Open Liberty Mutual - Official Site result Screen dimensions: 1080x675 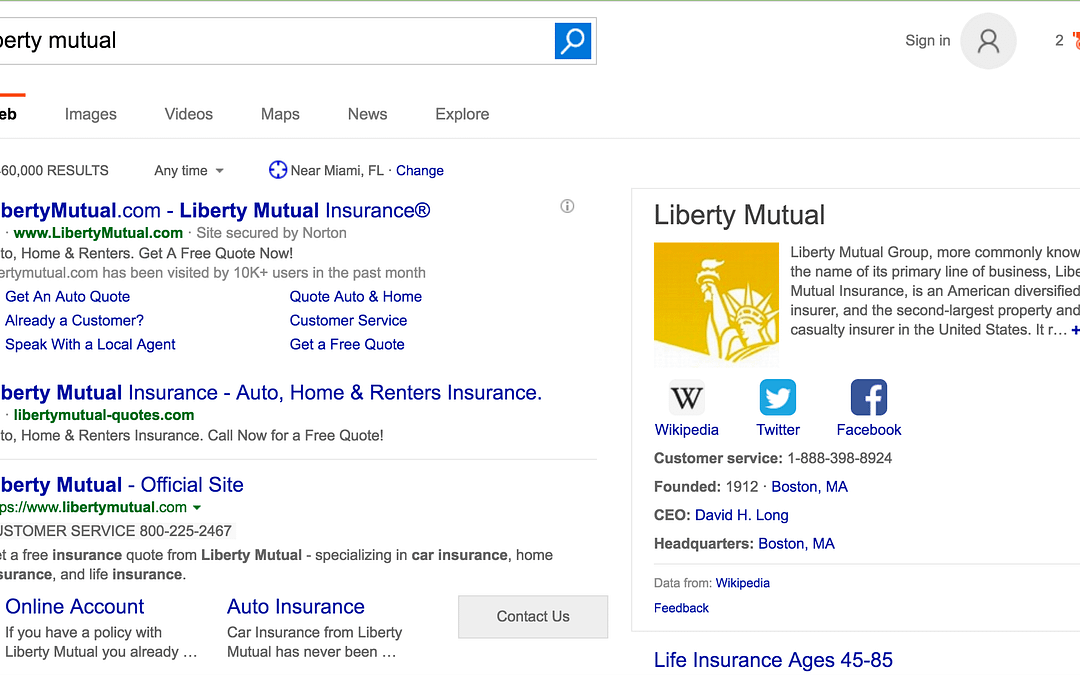coord(122,485)
